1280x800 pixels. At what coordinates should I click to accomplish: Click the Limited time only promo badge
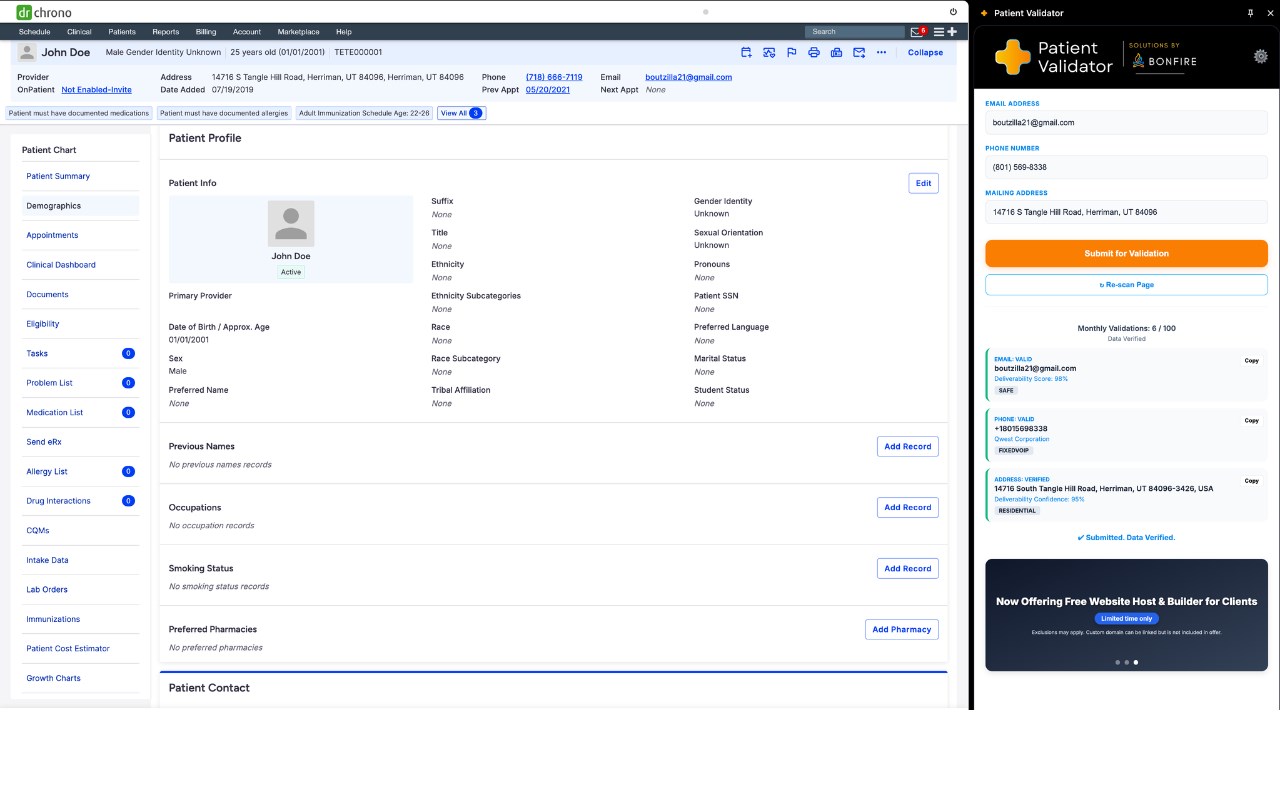1126,619
